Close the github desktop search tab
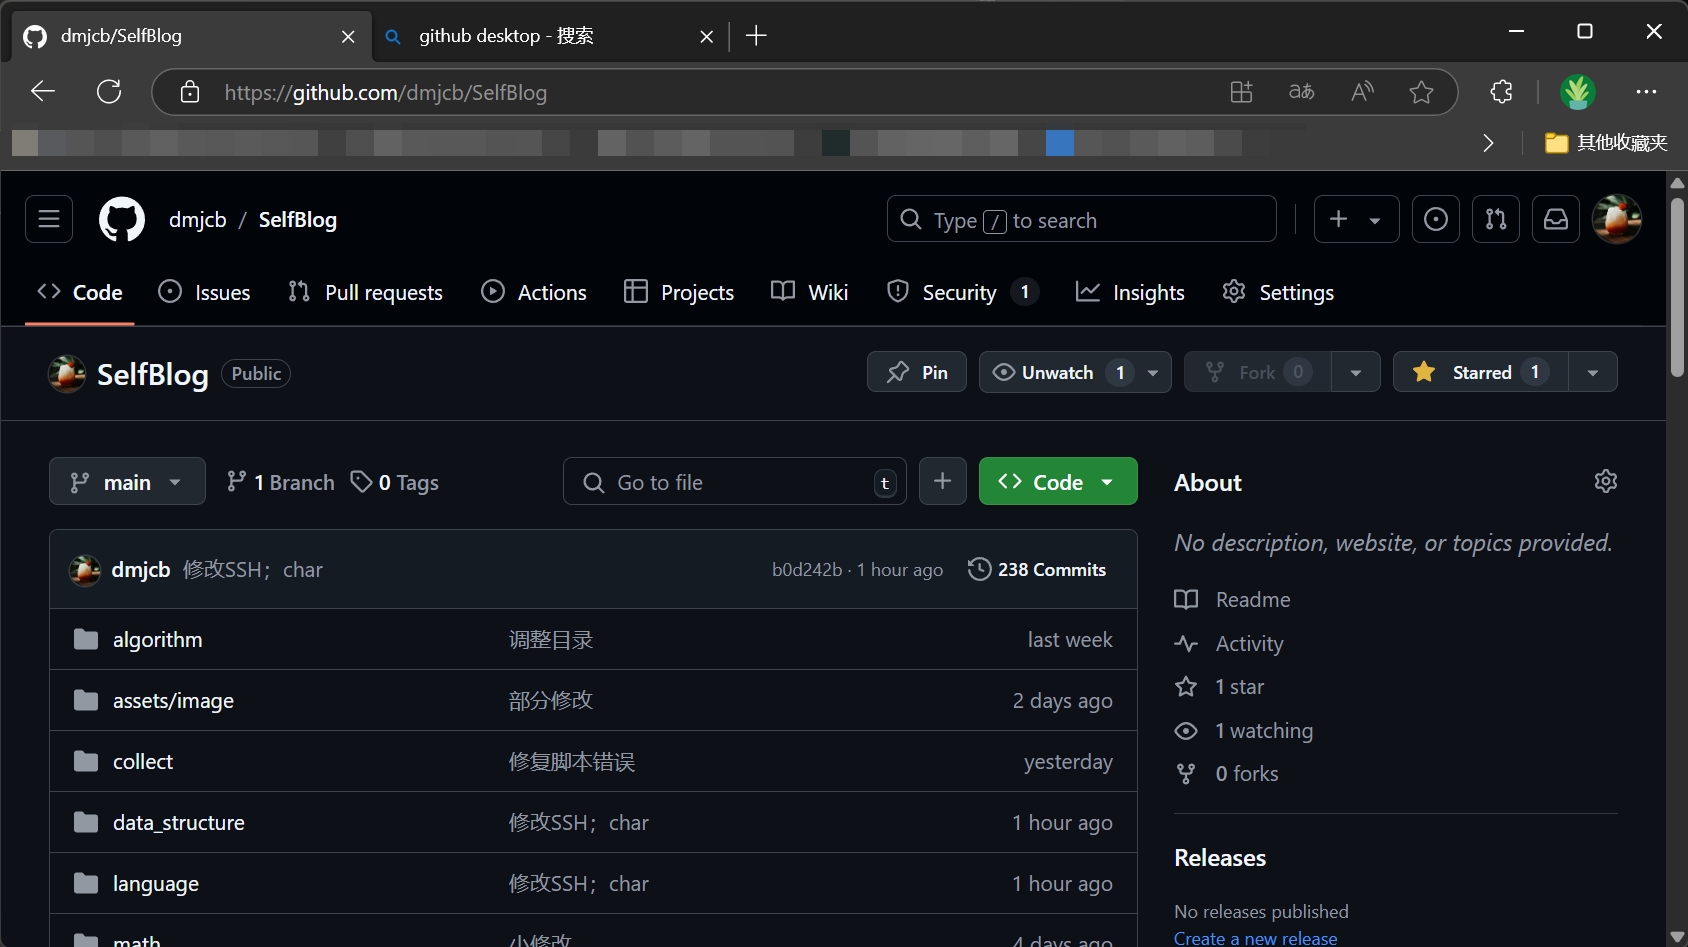1688x947 pixels. coord(706,36)
